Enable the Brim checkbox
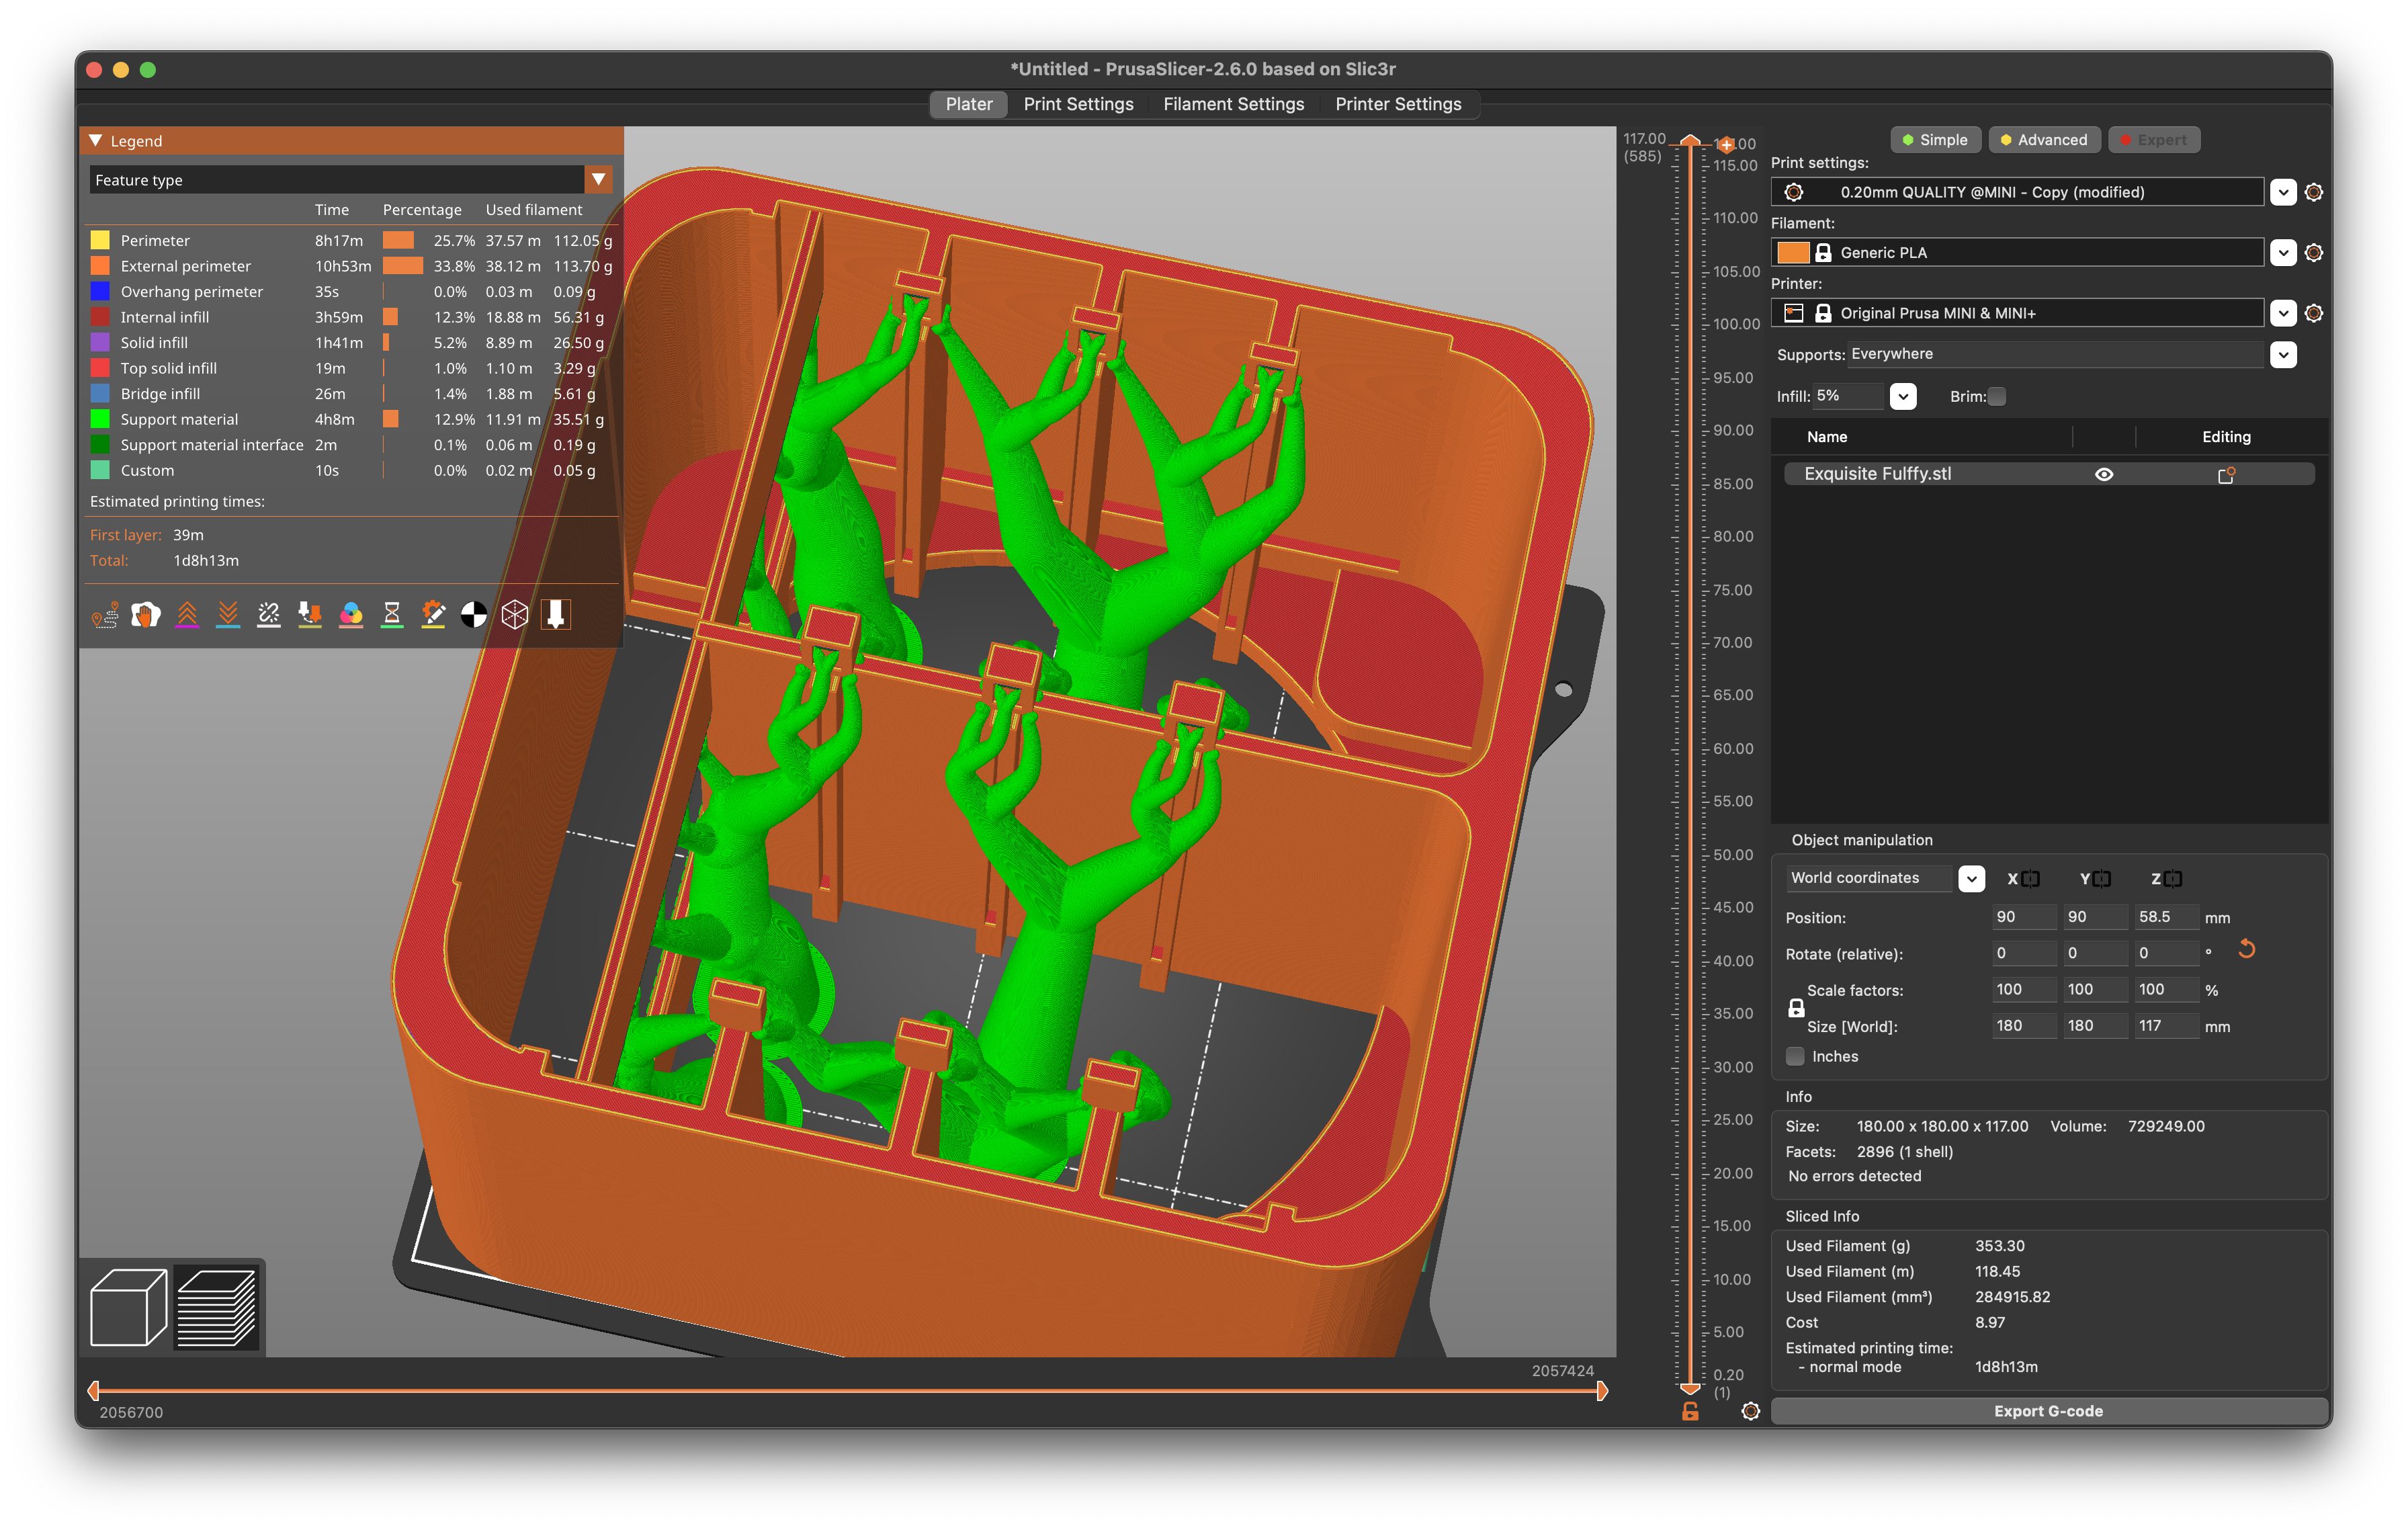Viewport: 2408px width, 1528px height. [x=1997, y=397]
